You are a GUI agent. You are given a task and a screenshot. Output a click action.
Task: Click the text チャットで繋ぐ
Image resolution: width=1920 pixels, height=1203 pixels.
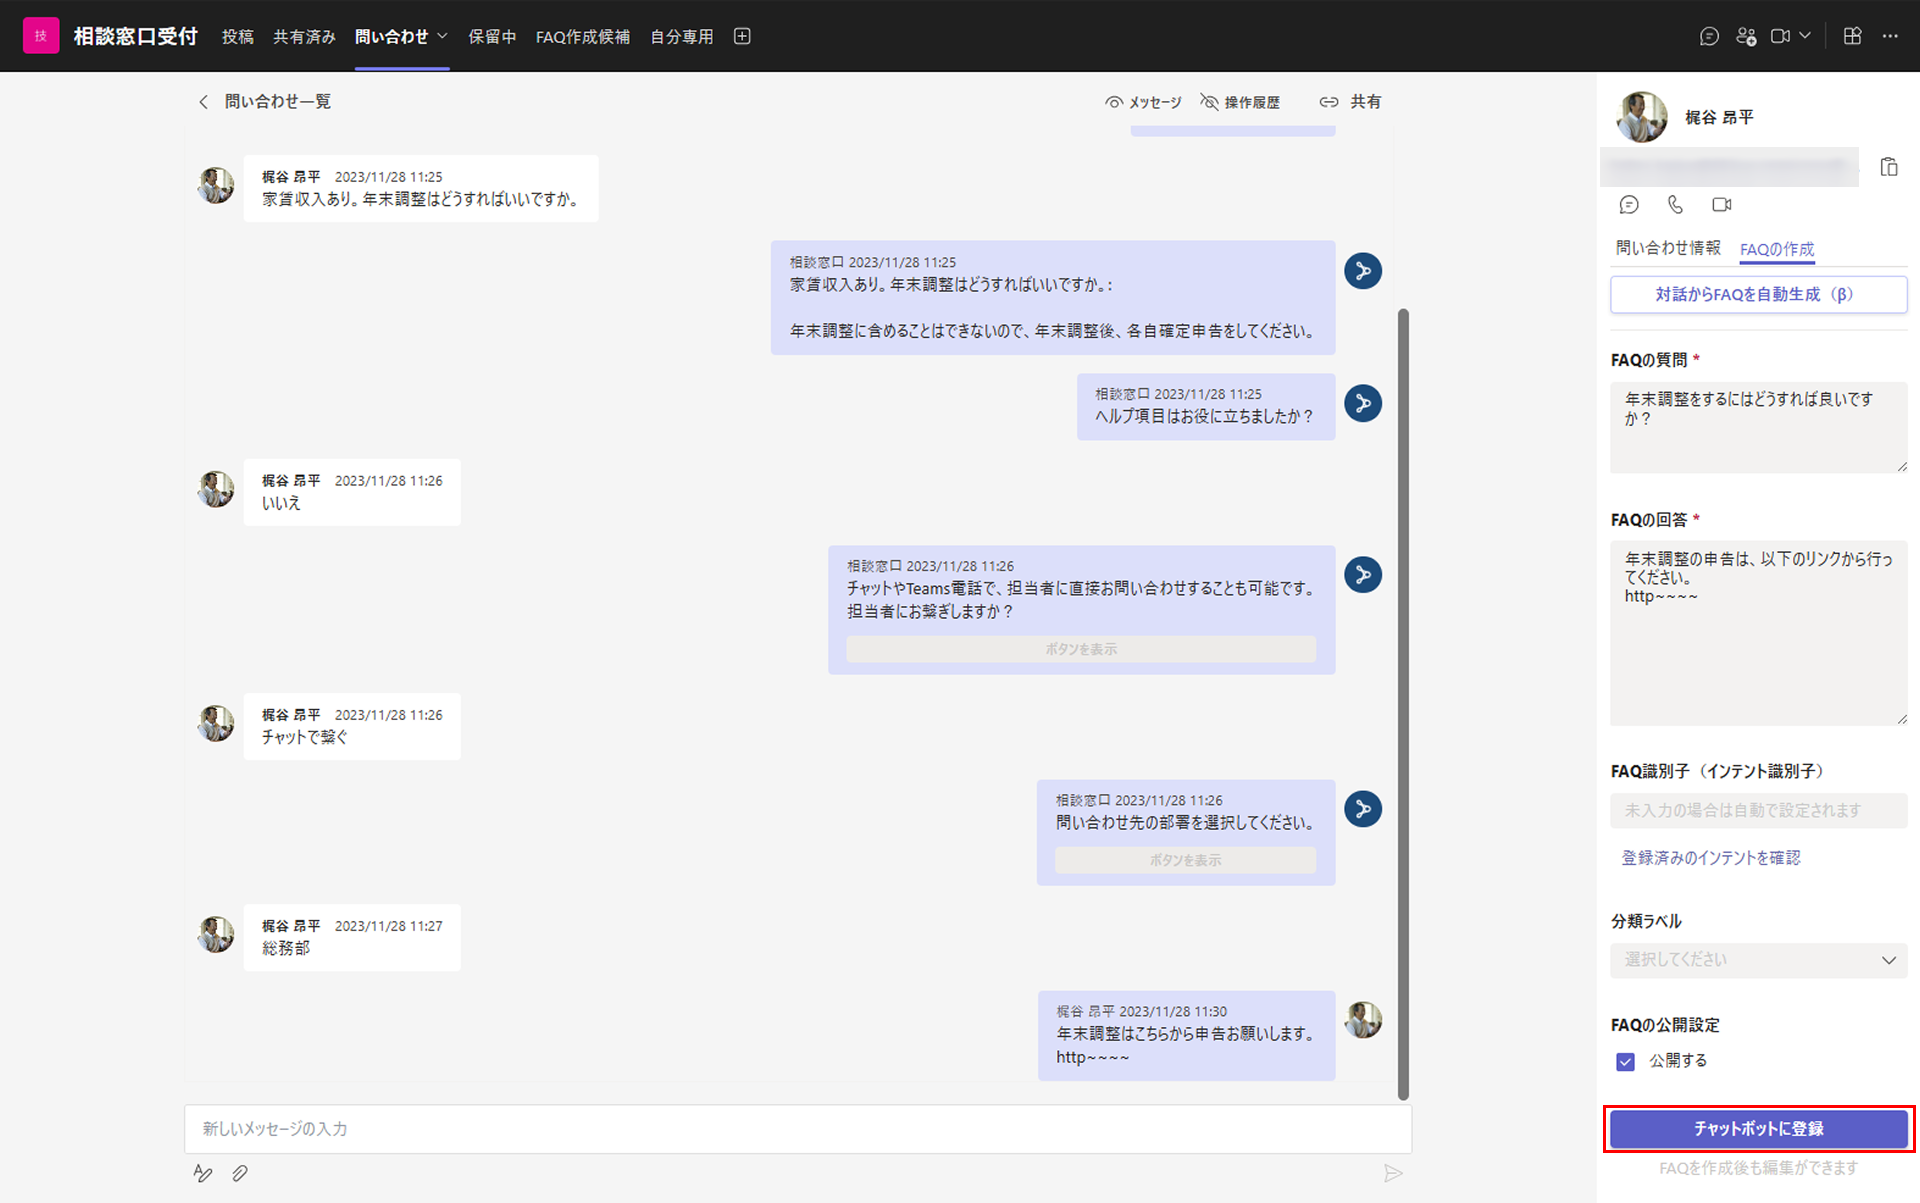coord(305,737)
